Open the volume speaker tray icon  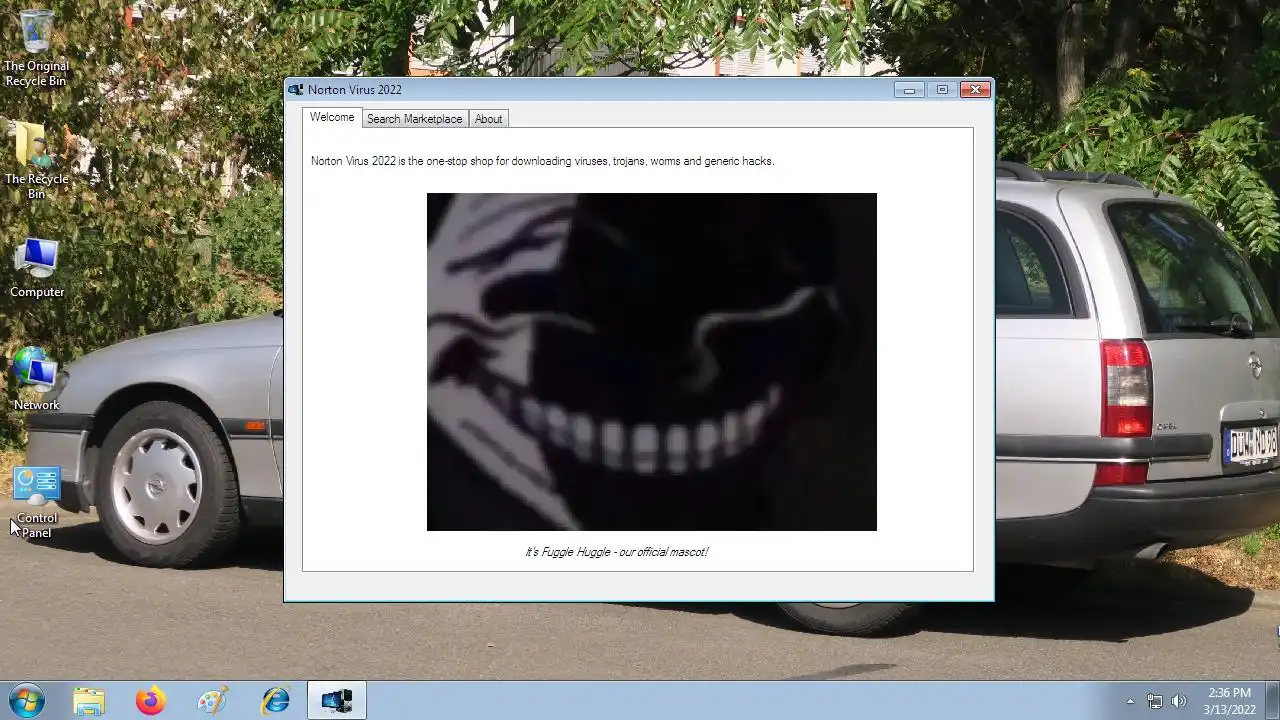click(x=1179, y=702)
